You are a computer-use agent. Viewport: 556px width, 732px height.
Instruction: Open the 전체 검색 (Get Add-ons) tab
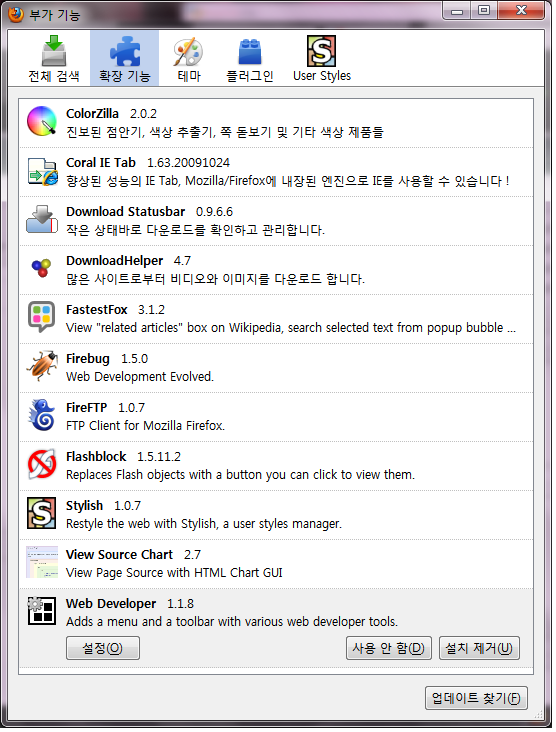pos(54,59)
